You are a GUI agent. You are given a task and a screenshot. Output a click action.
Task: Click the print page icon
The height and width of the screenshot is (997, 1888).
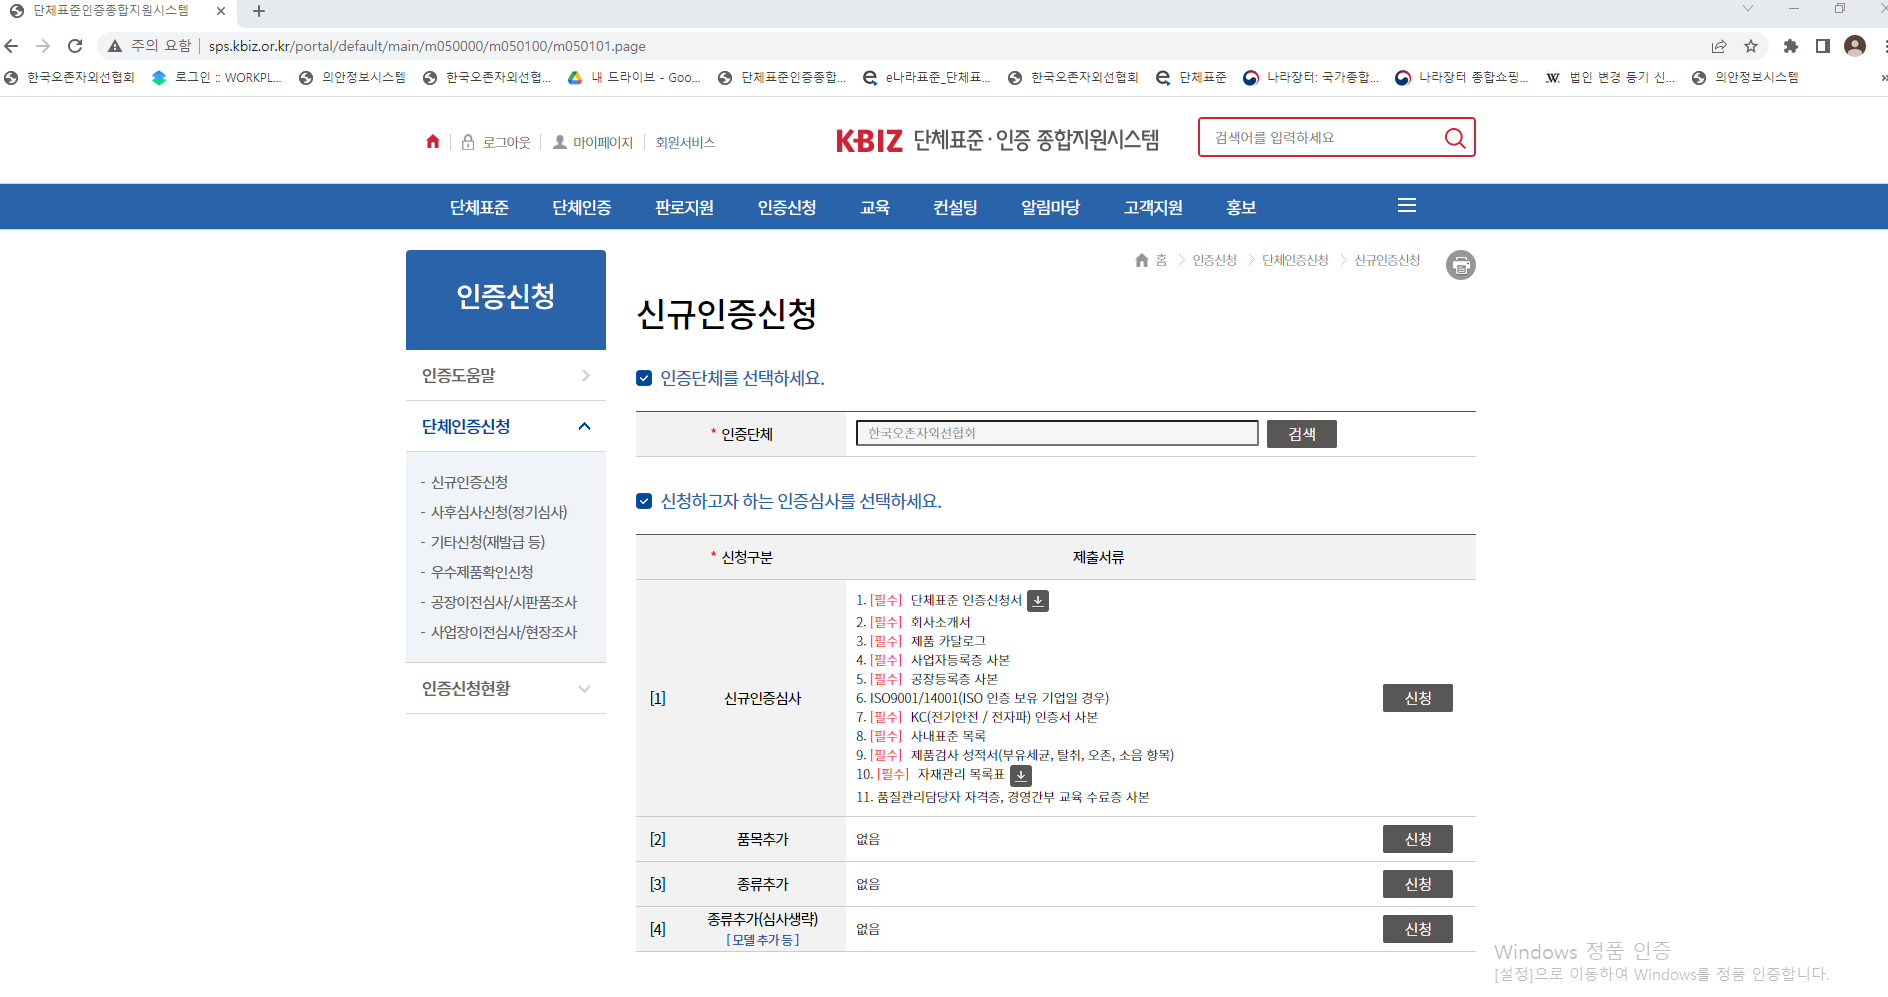coord(1460,265)
